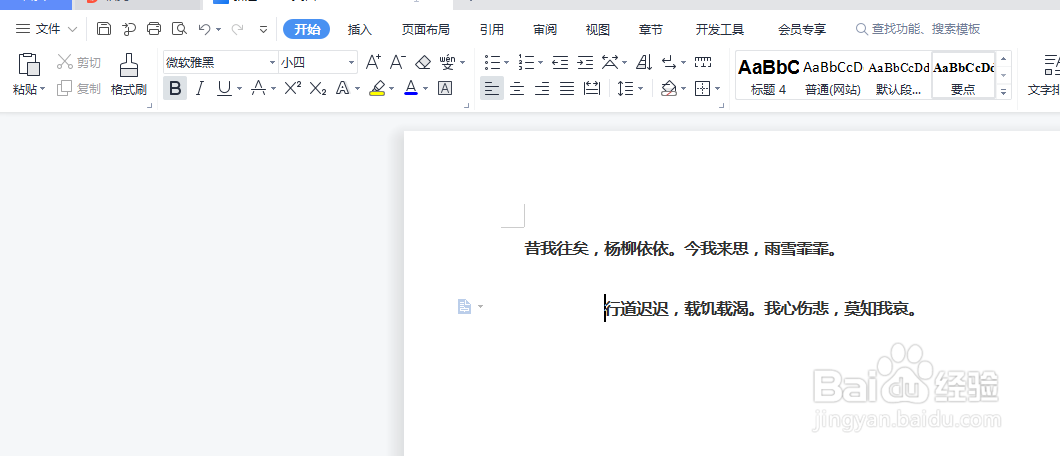Viewport: 1060px width, 456px height.
Task: Toggle center paragraph alignment
Action: [517, 88]
